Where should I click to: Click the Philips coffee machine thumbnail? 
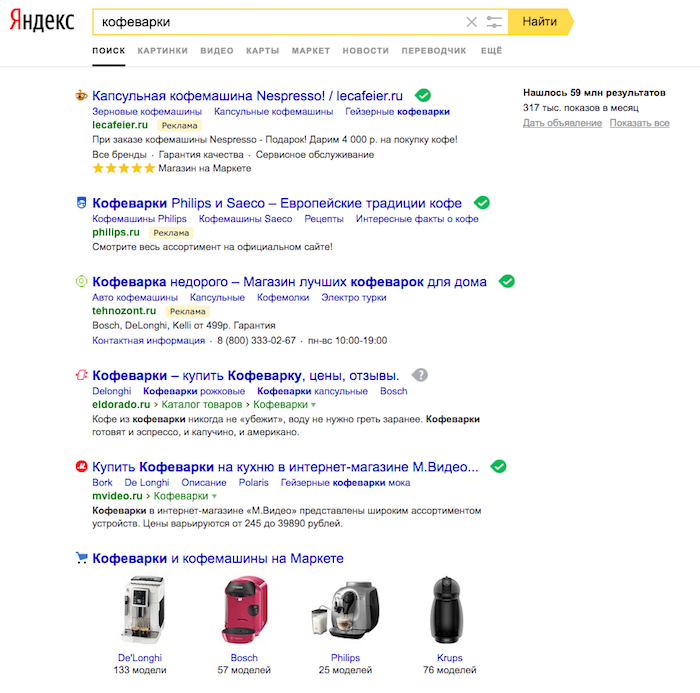click(x=346, y=610)
